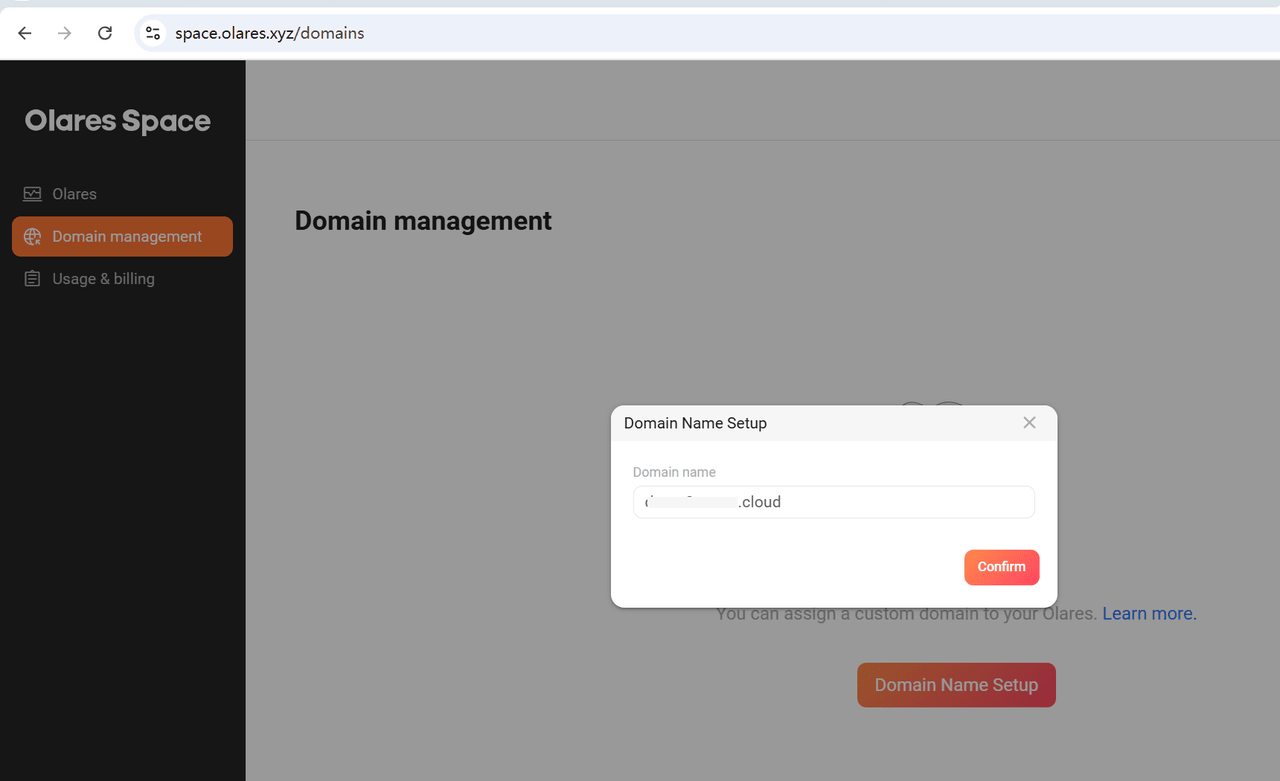This screenshot has width=1280, height=781.
Task: Switch to the Usage & billing section
Action: (x=104, y=278)
